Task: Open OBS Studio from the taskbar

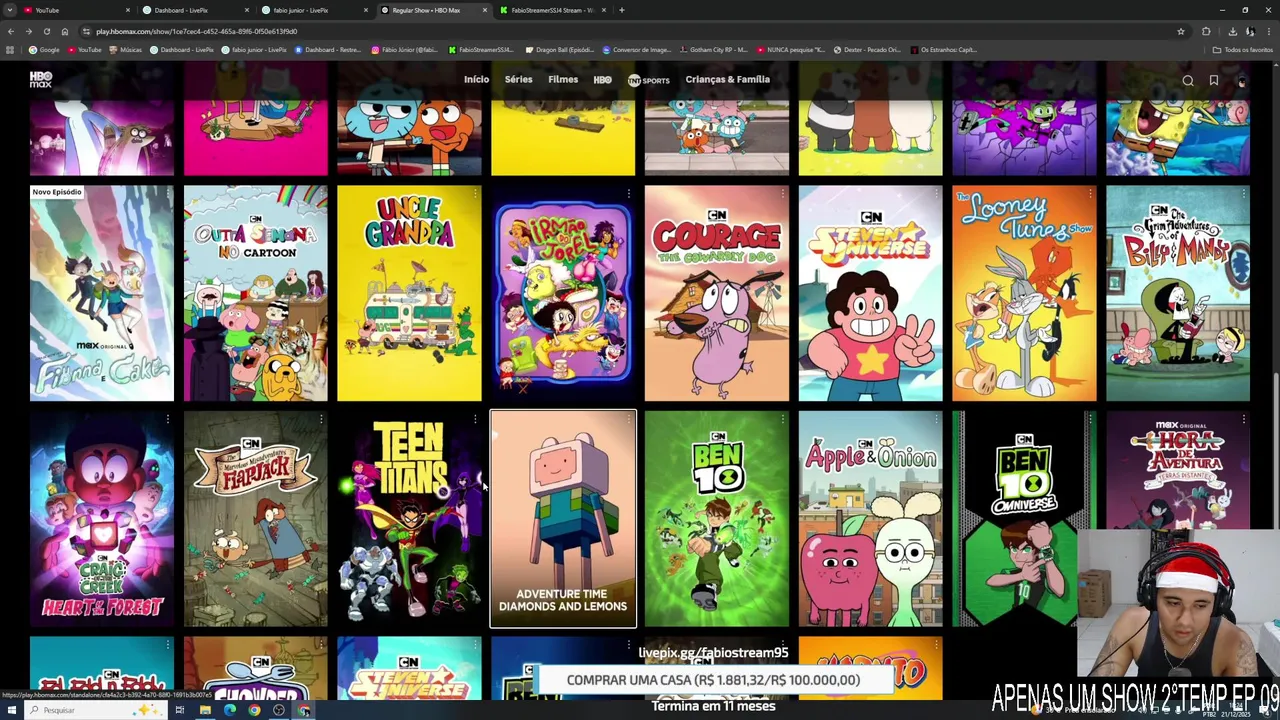Action: click(279, 710)
